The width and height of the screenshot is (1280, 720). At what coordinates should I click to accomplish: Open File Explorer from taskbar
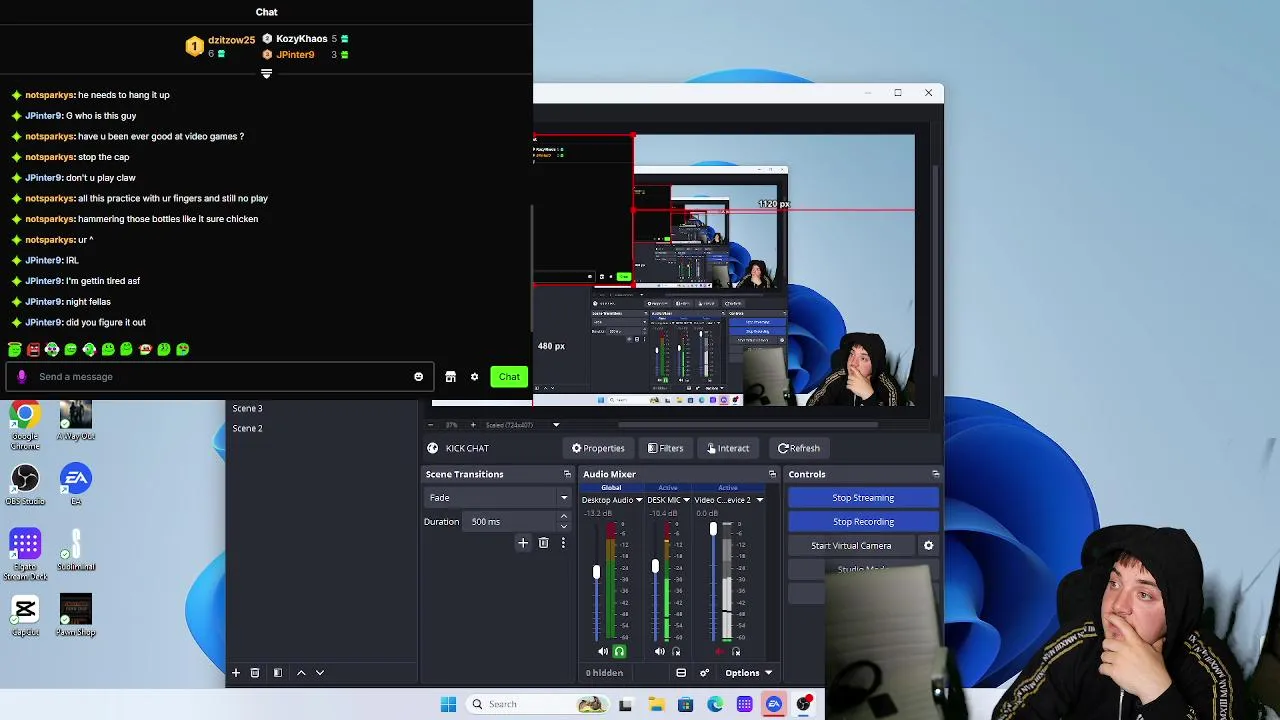click(656, 705)
